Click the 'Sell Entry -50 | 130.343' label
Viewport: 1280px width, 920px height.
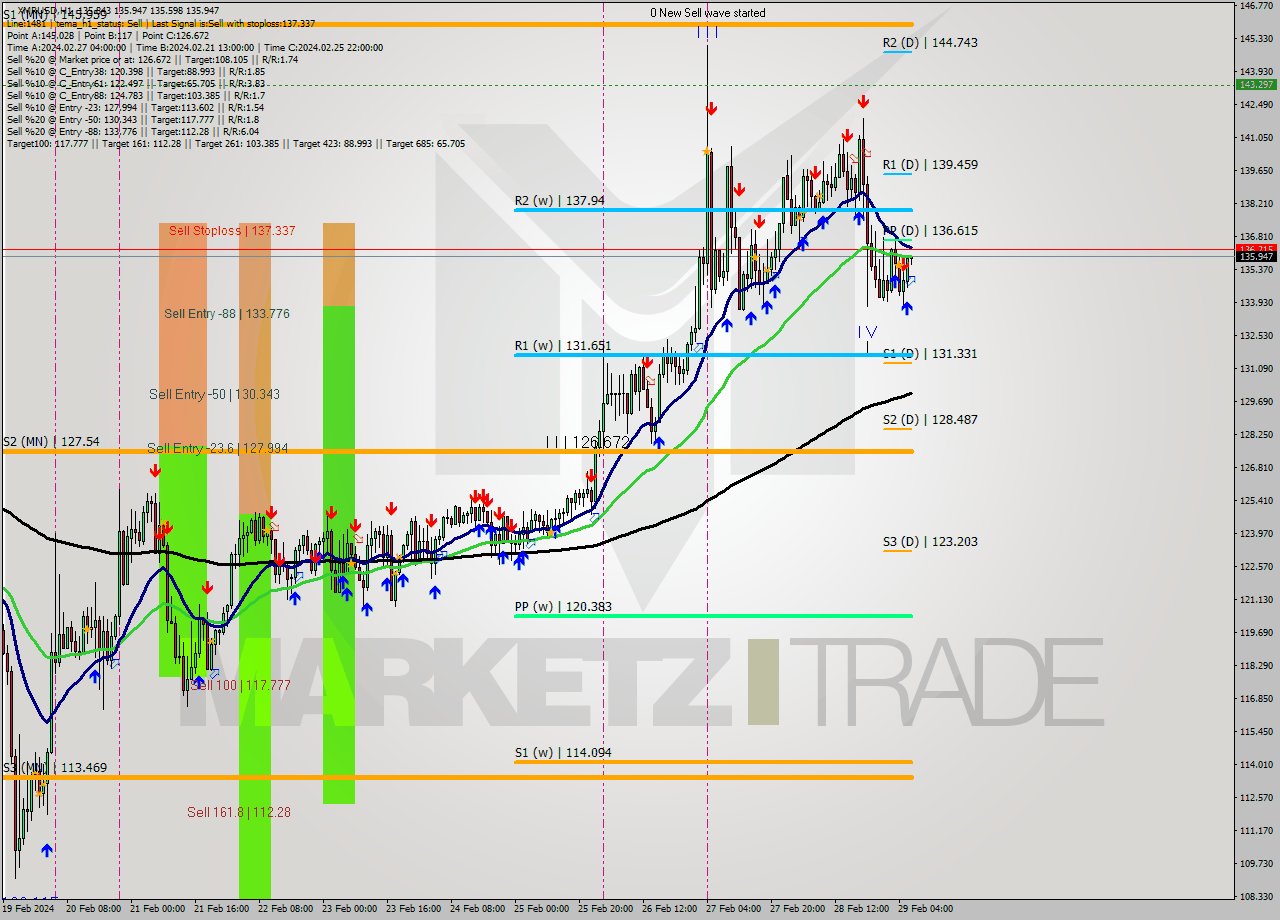pos(214,395)
